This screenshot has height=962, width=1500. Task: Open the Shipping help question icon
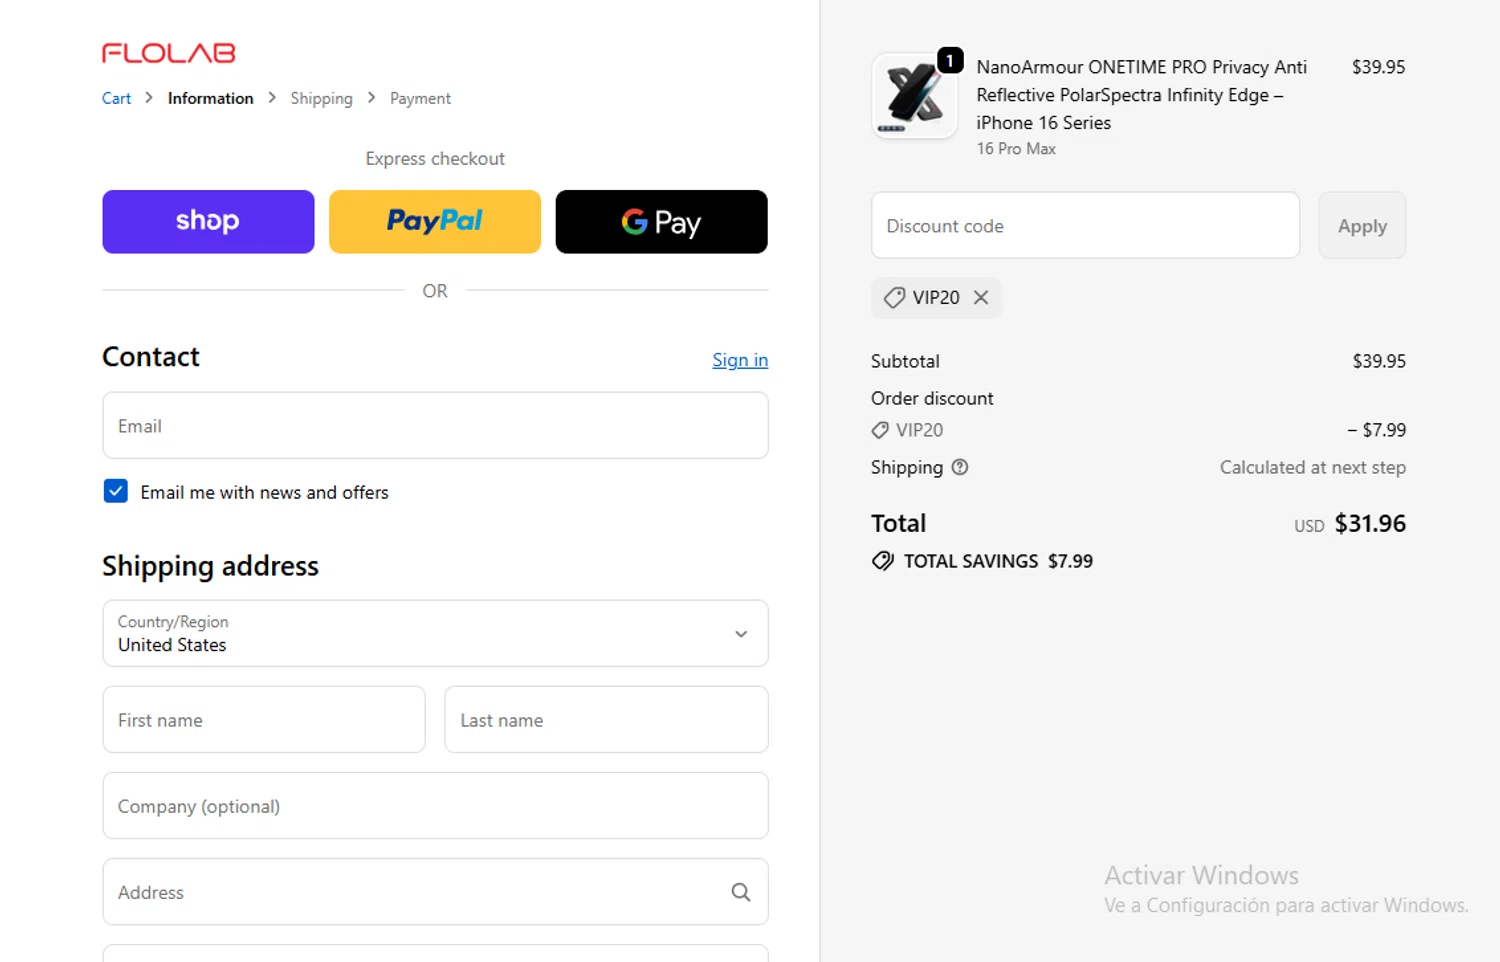[x=960, y=467]
